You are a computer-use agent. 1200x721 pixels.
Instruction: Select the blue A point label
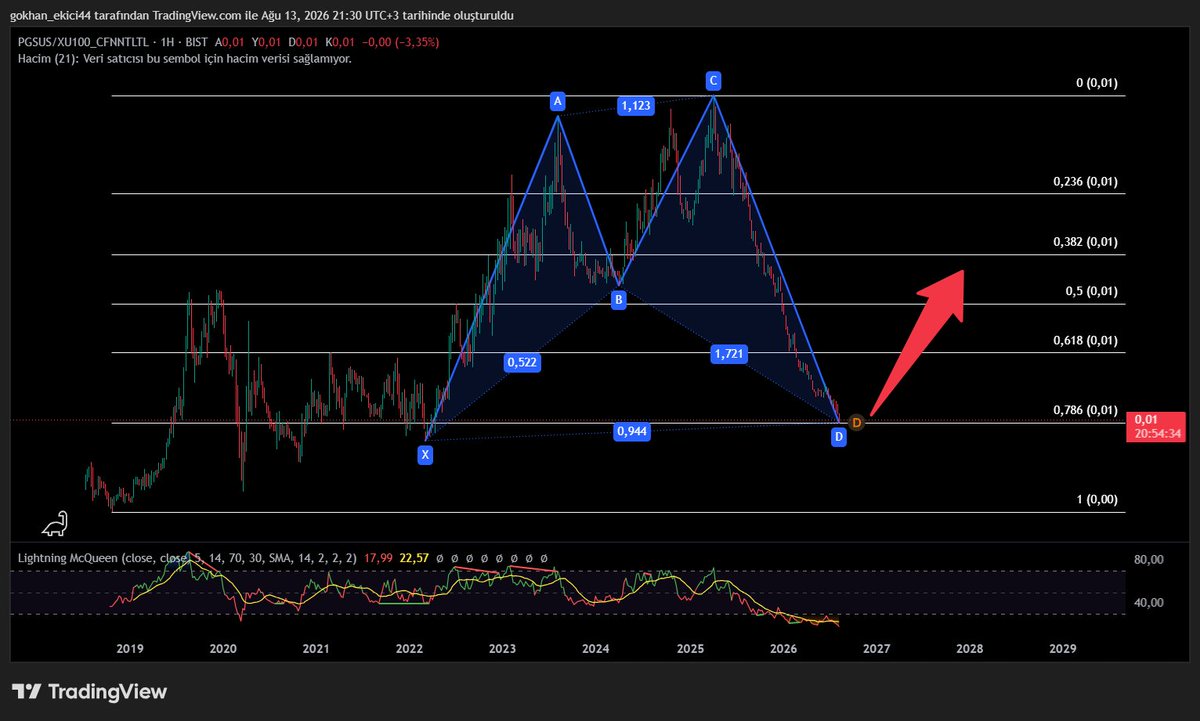pyautogui.click(x=558, y=101)
